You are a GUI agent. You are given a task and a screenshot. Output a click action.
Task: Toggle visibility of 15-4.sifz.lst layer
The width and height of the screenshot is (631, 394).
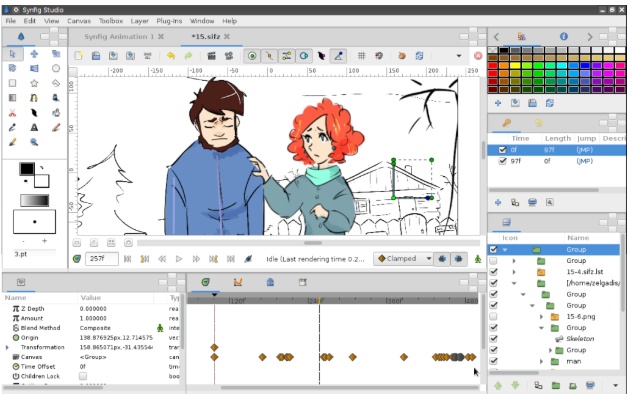493,272
